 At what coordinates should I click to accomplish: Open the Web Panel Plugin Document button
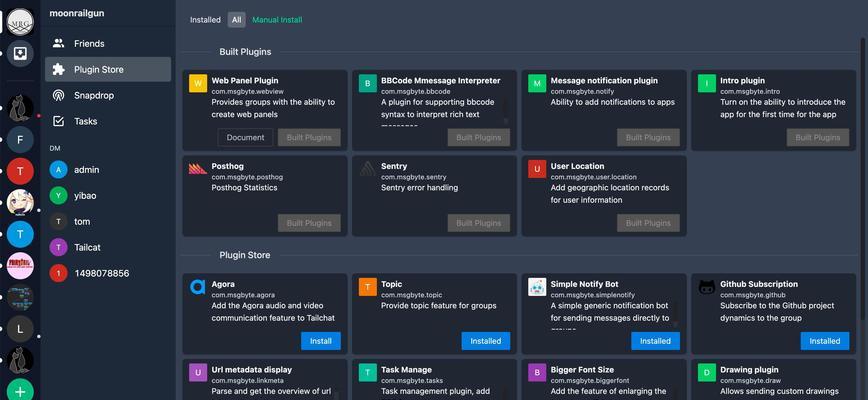245,138
